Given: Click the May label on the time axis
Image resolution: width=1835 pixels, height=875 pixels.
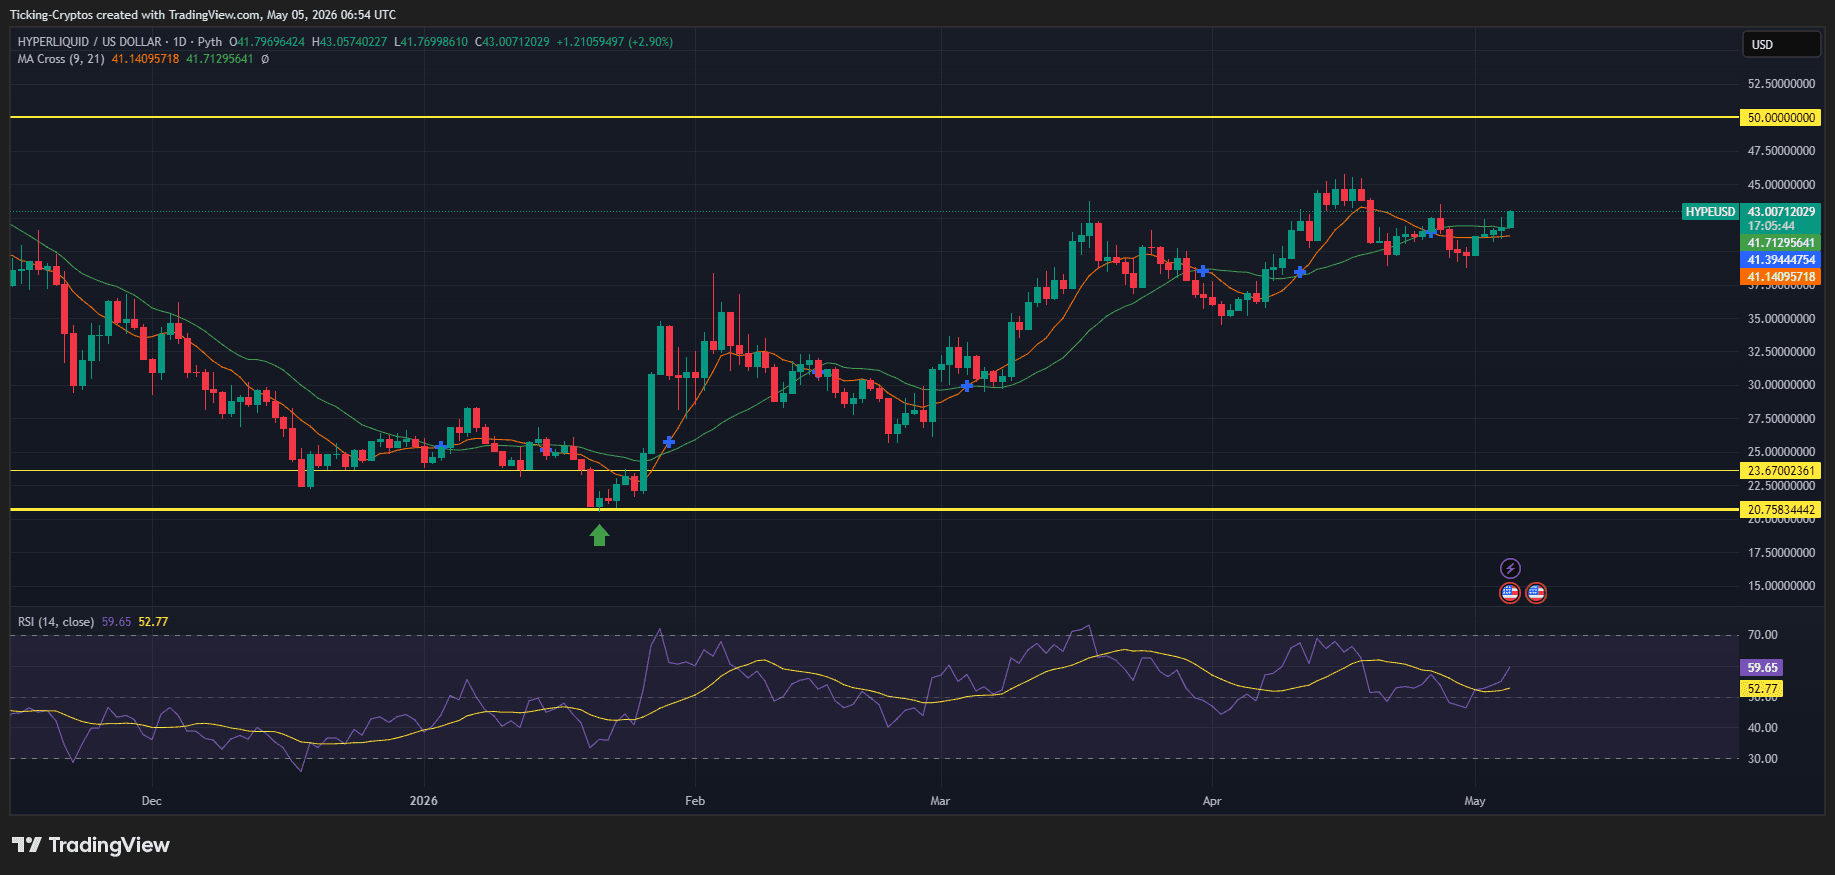Looking at the screenshot, I should tap(1475, 801).
